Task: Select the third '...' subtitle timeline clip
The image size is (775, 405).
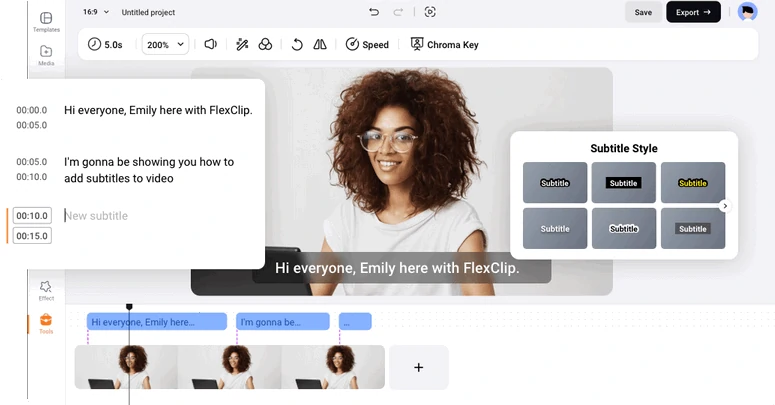Action: coord(355,321)
